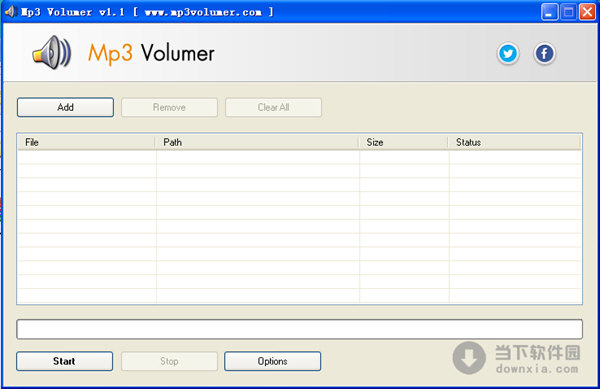
Task: Open the Facebook link icon
Action: [x=544, y=53]
